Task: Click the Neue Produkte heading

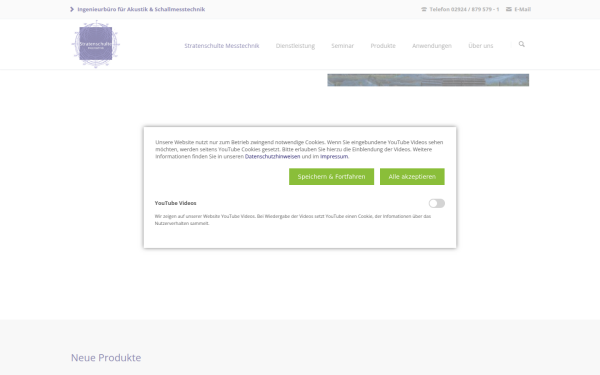Action: 106,357
